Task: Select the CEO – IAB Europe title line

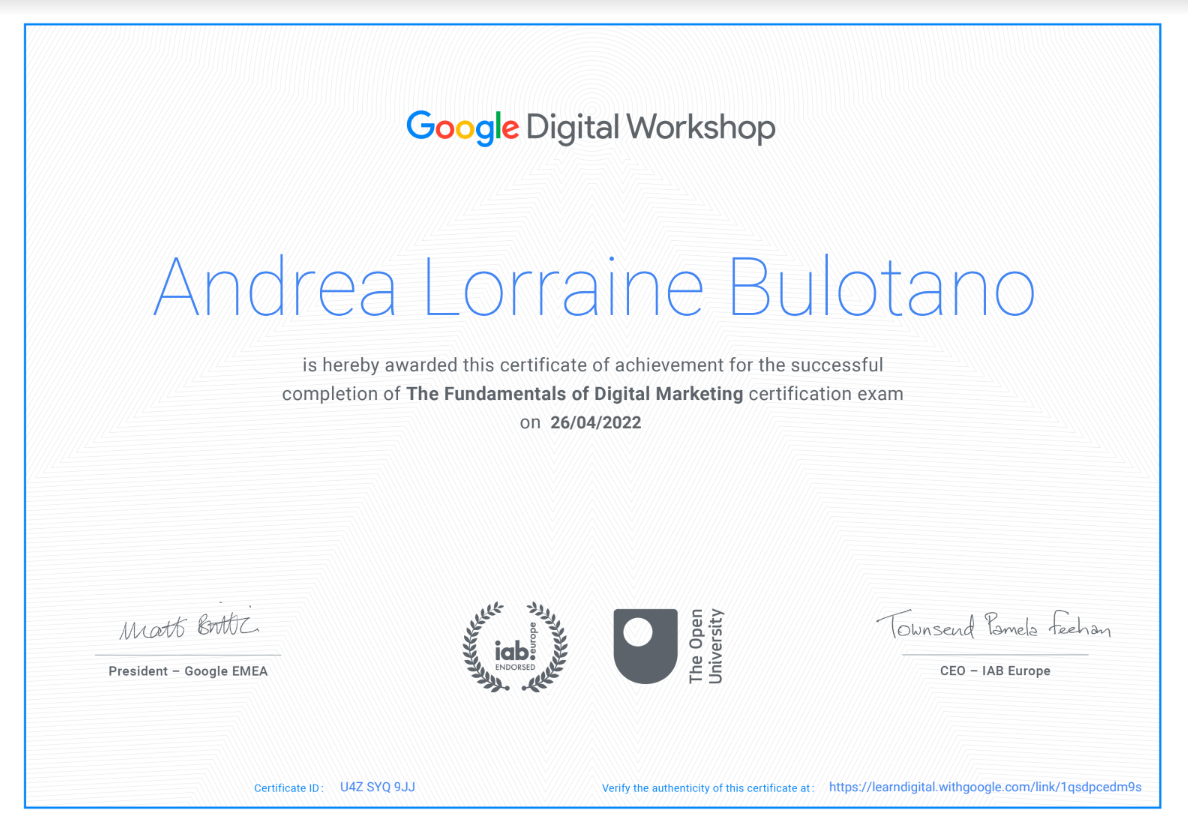Action: pyautogui.click(x=996, y=671)
